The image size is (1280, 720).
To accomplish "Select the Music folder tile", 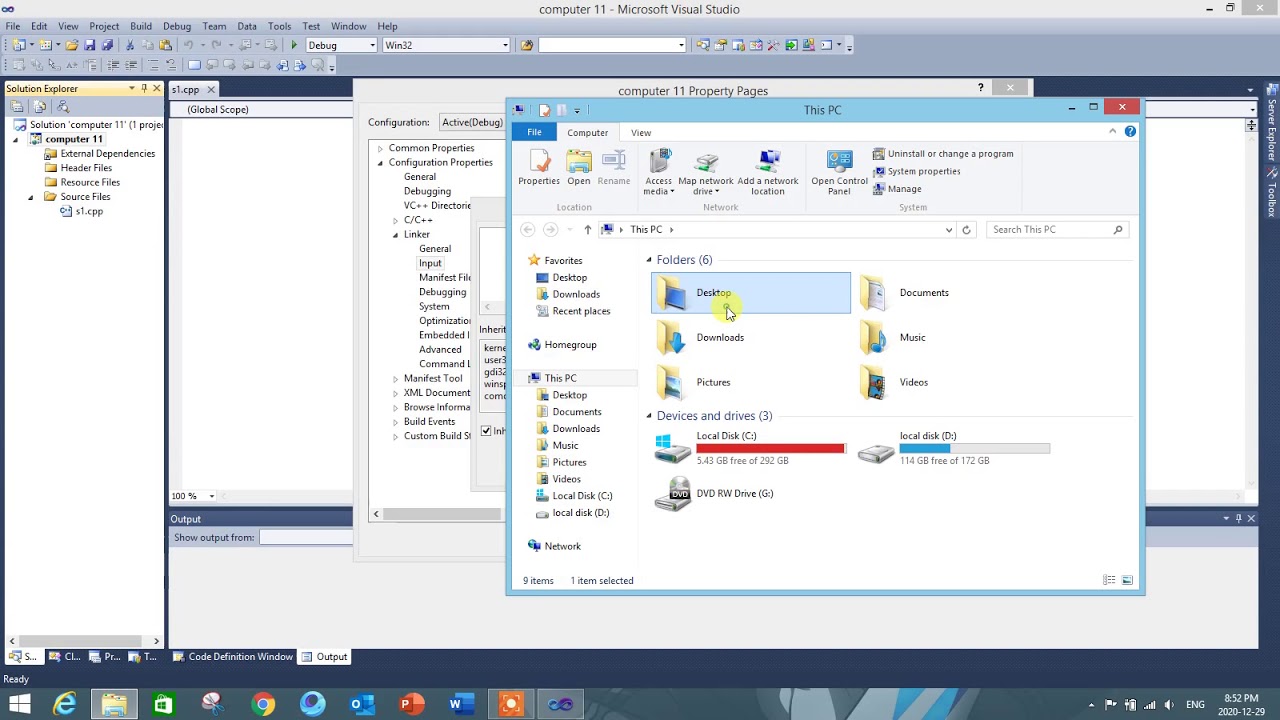I will click(954, 338).
